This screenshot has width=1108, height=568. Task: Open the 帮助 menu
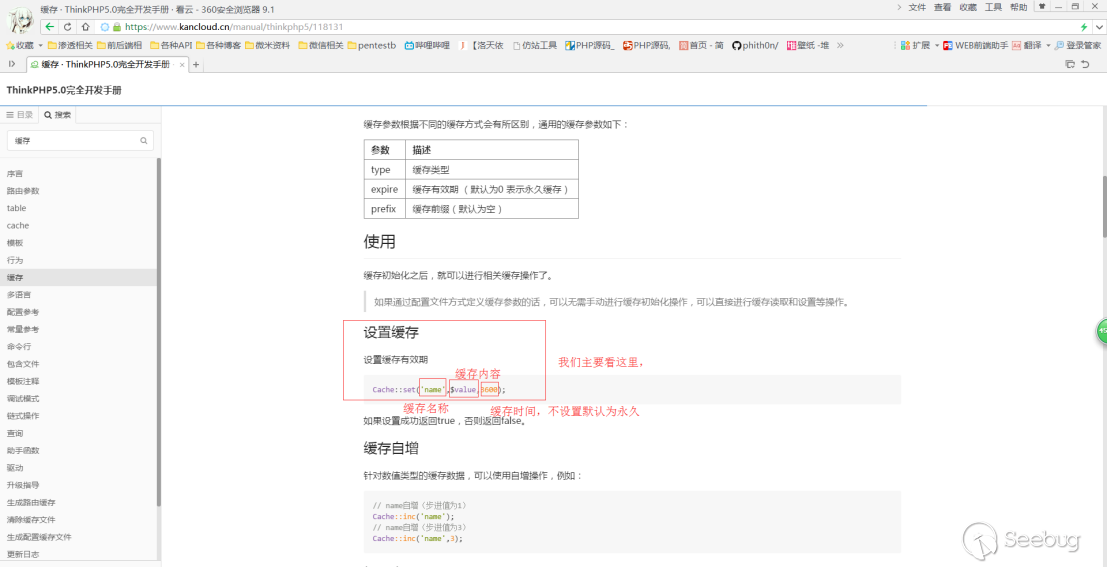1019,7
